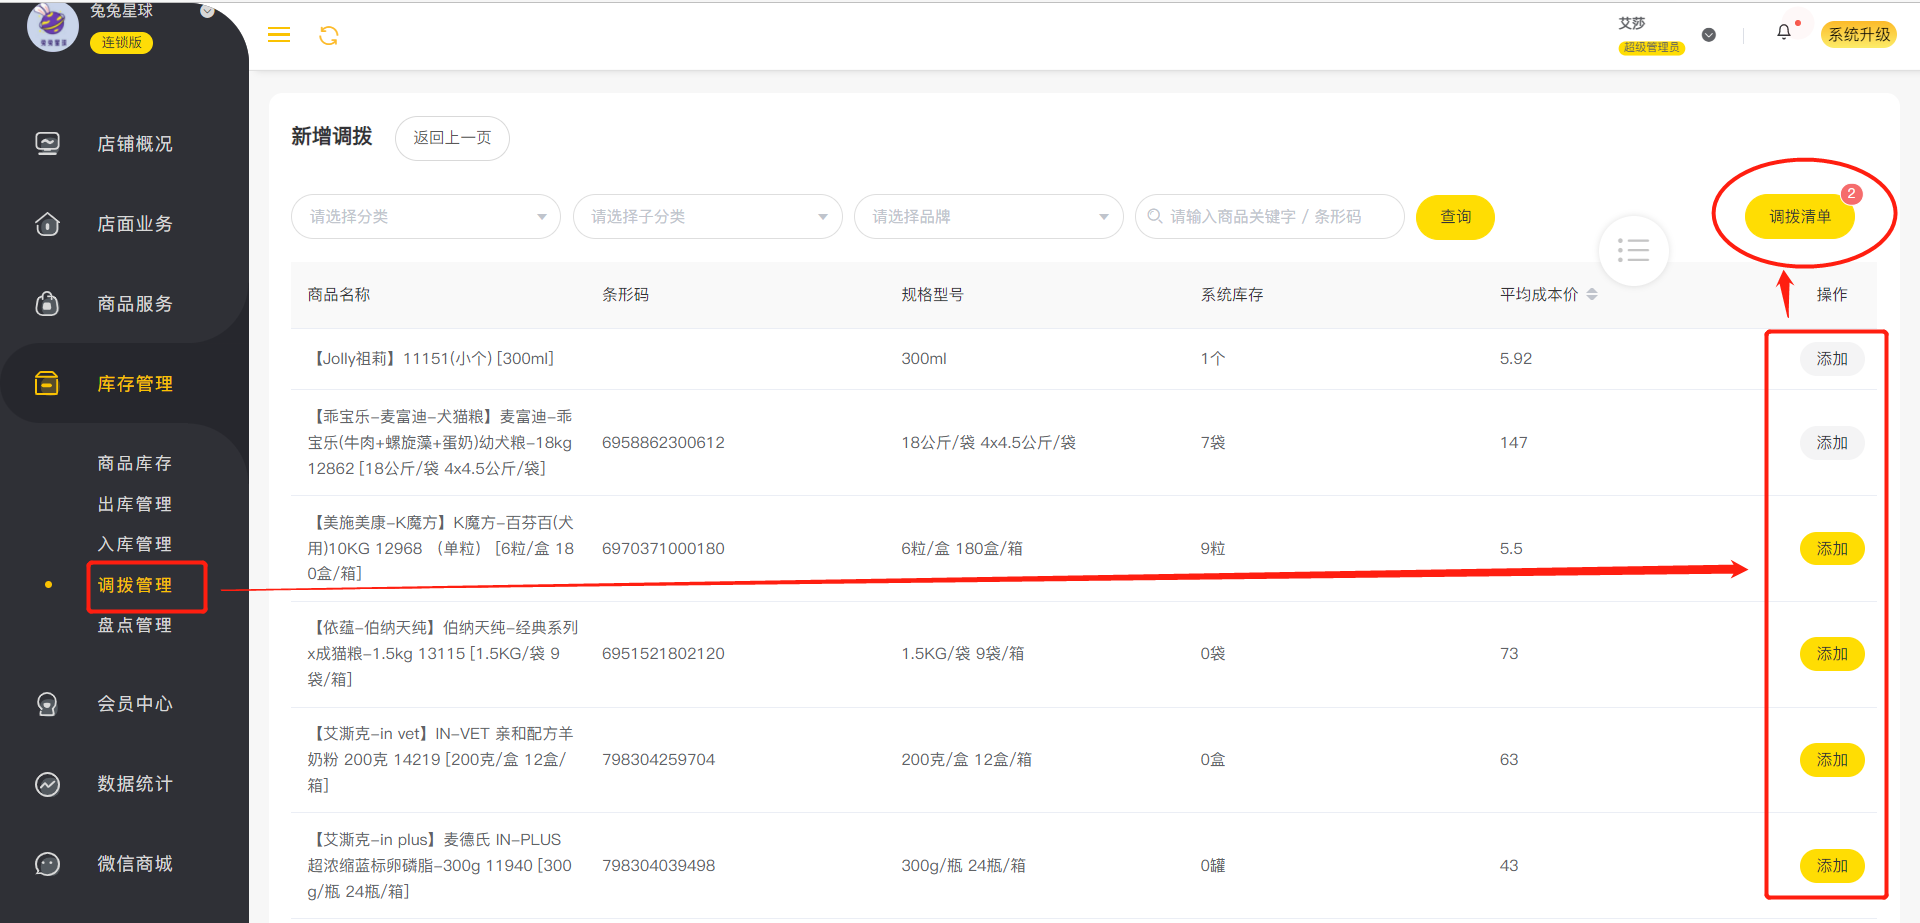Click the hamburger menu collapse icon

[279, 35]
